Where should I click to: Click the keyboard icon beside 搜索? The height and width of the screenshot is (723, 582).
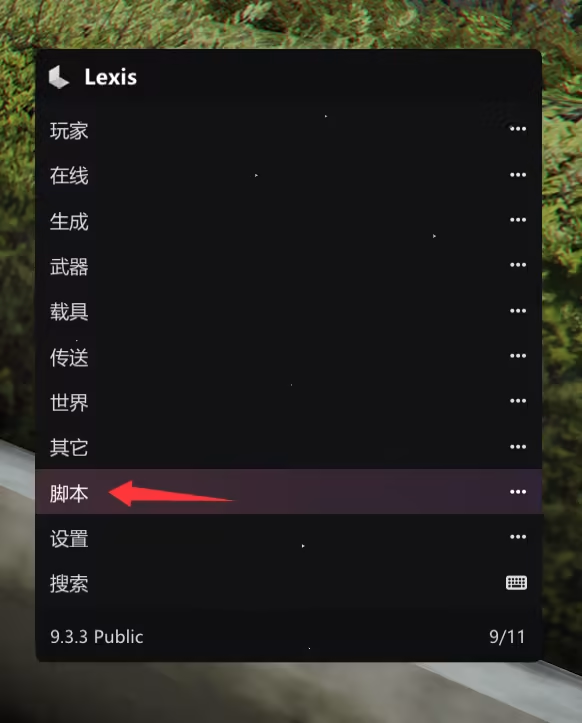tap(517, 583)
